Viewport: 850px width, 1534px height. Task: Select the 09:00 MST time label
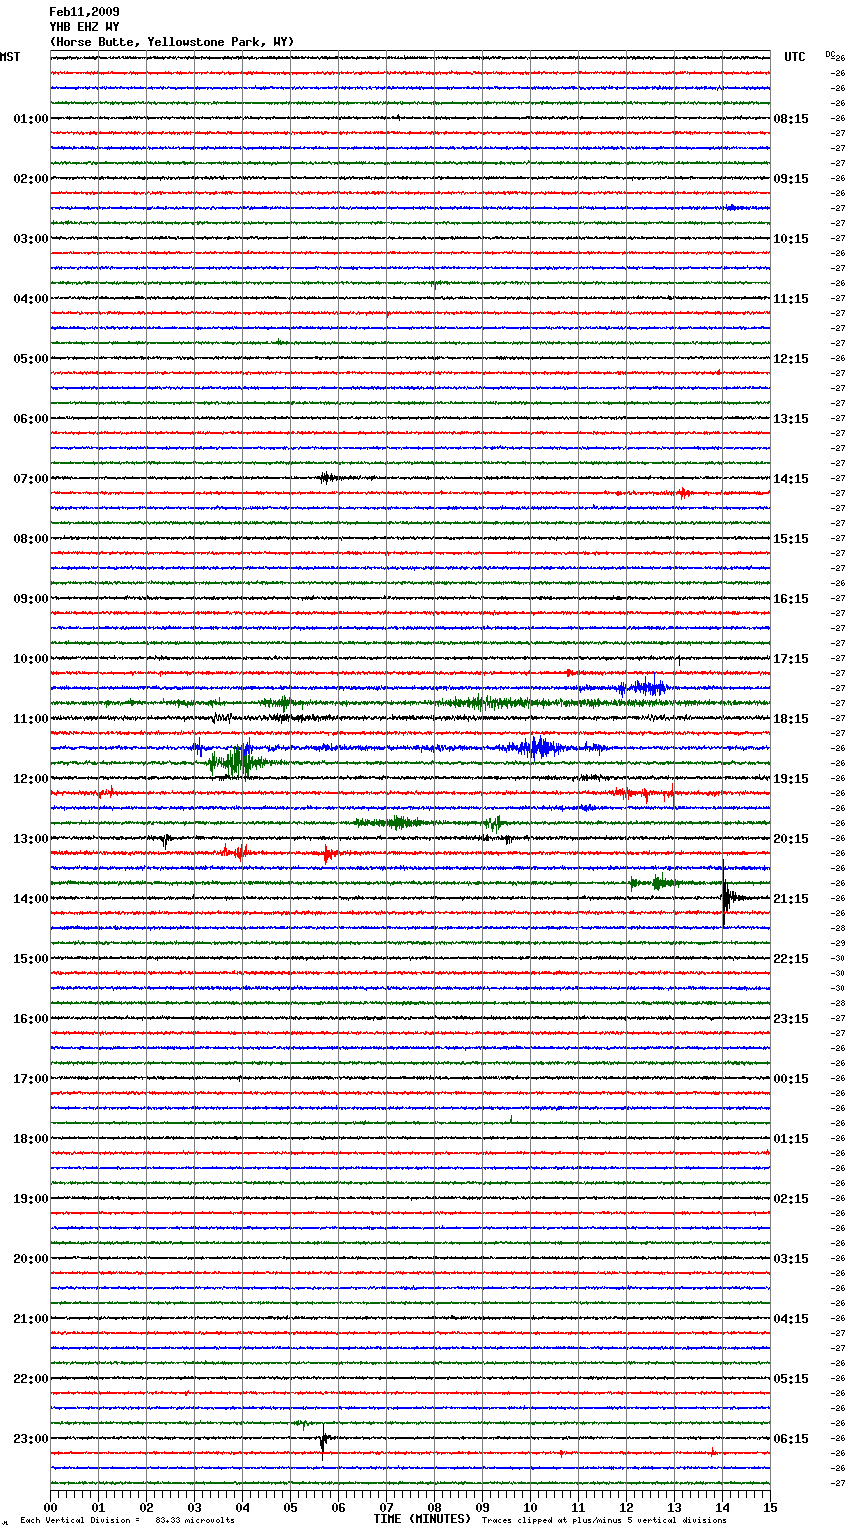[x=31, y=599]
